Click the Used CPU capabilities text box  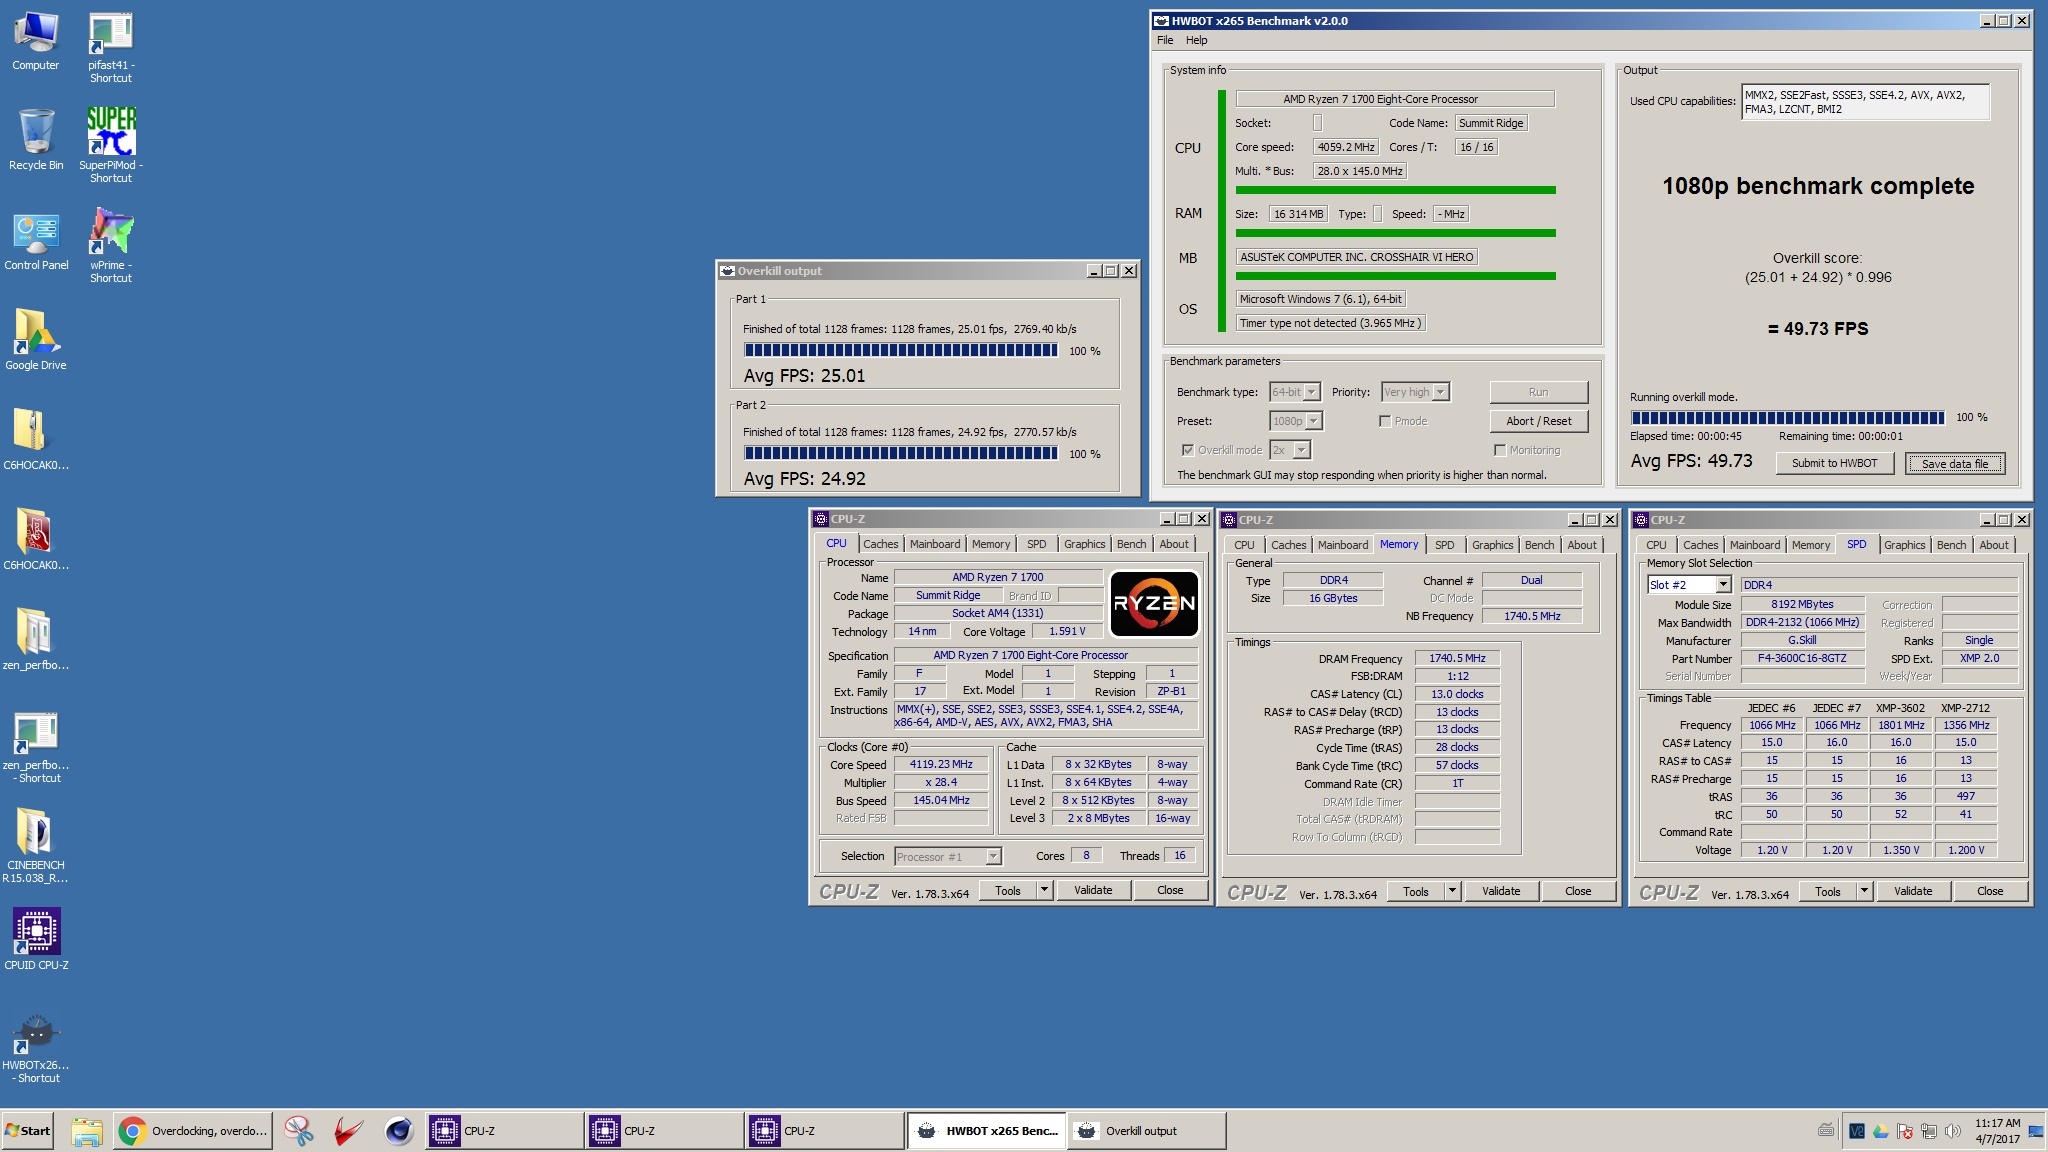(1865, 102)
